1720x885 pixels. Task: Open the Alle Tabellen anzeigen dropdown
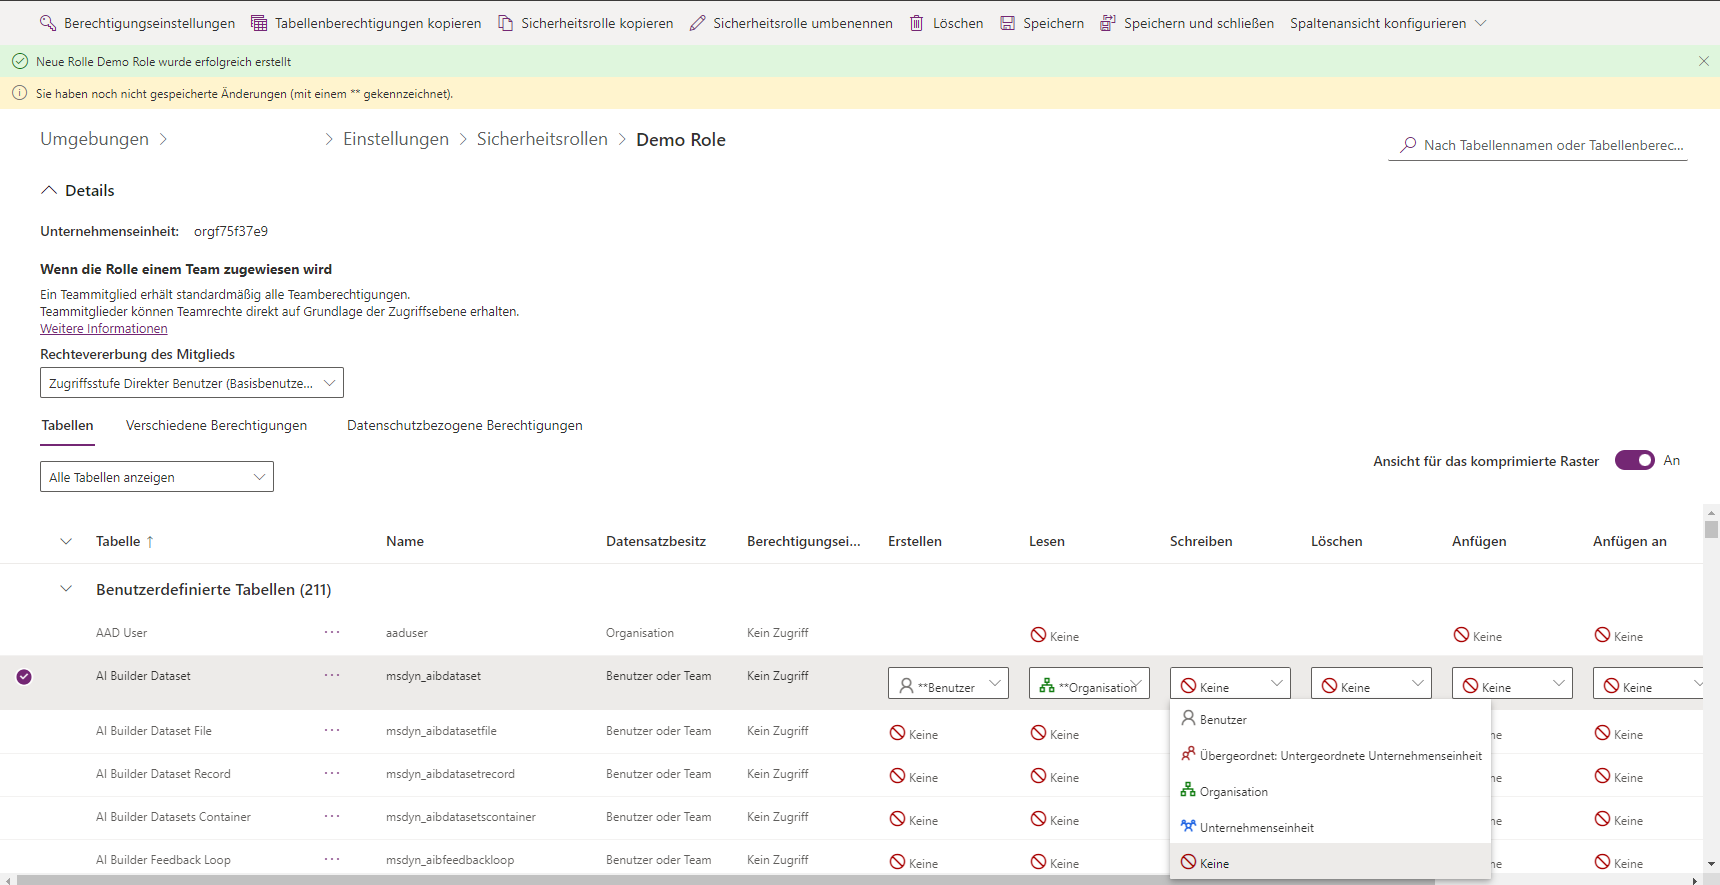[157, 477]
